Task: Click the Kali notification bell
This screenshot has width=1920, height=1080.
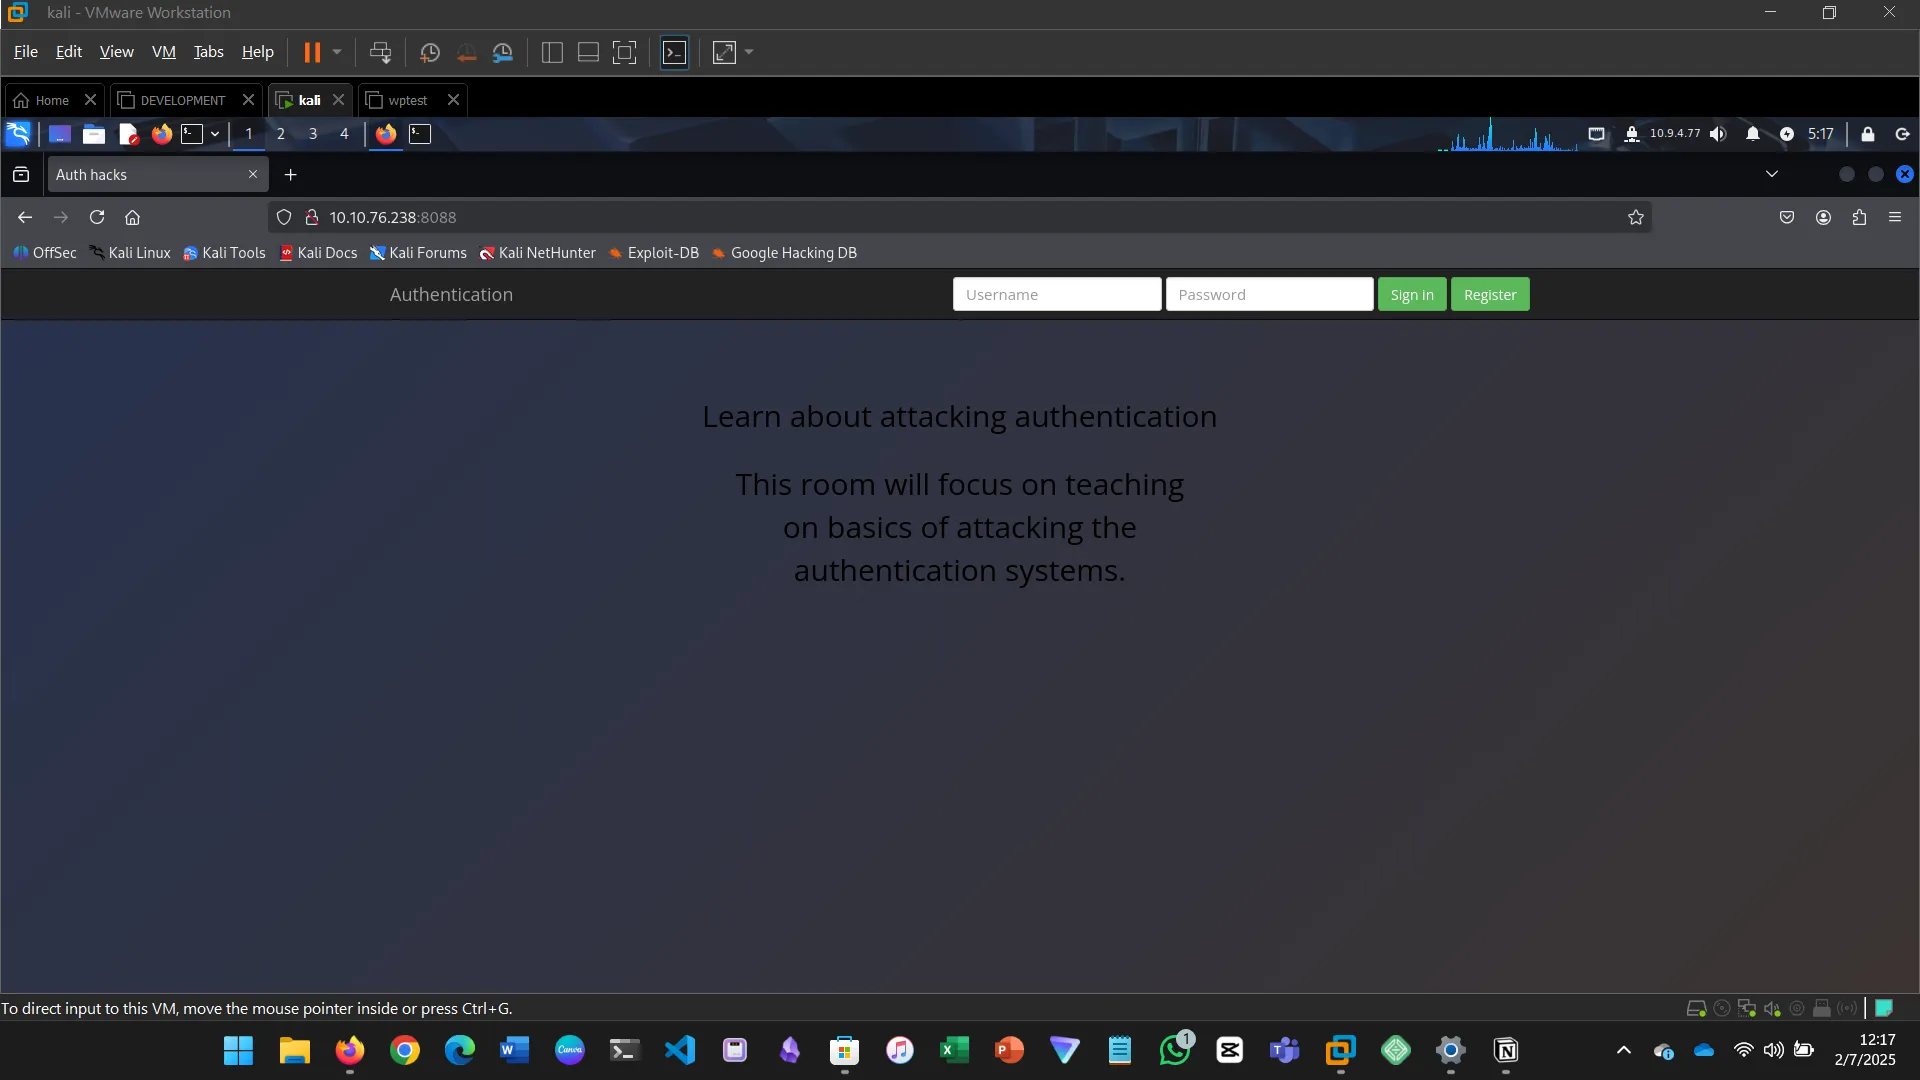Action: tap(1752, 133)
